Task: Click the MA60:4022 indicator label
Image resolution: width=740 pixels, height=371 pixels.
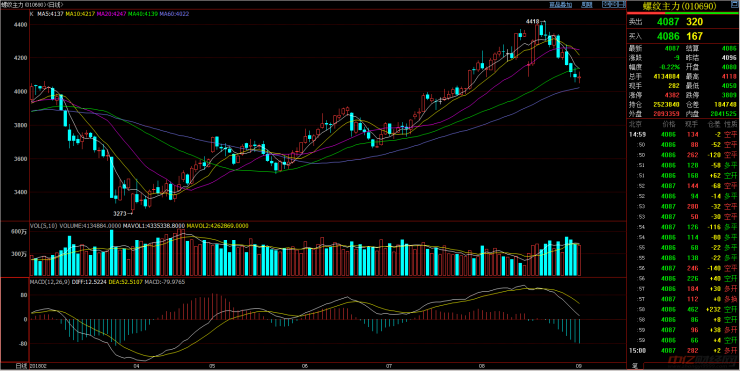Action: point(175,14)
